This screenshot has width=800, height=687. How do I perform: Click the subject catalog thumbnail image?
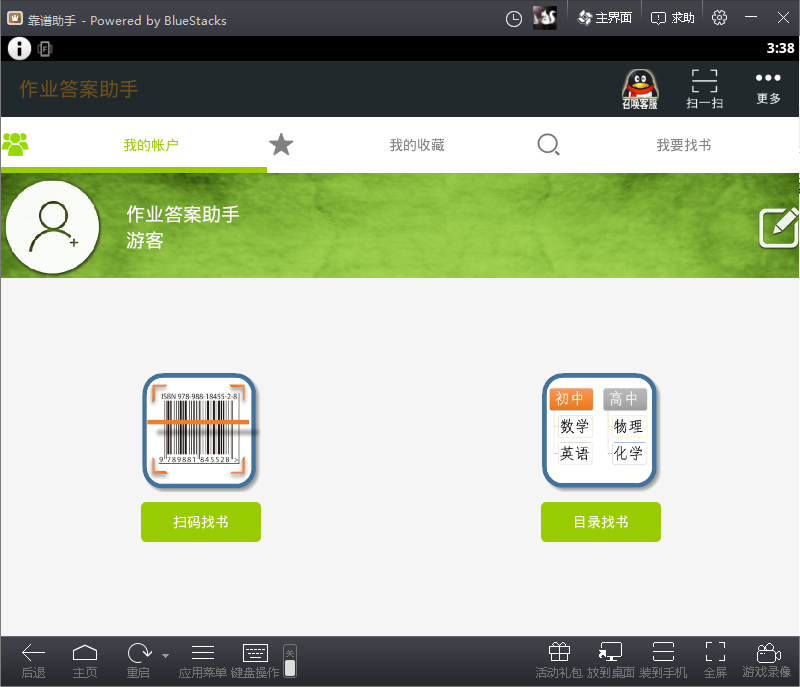(x=600, y=431)
